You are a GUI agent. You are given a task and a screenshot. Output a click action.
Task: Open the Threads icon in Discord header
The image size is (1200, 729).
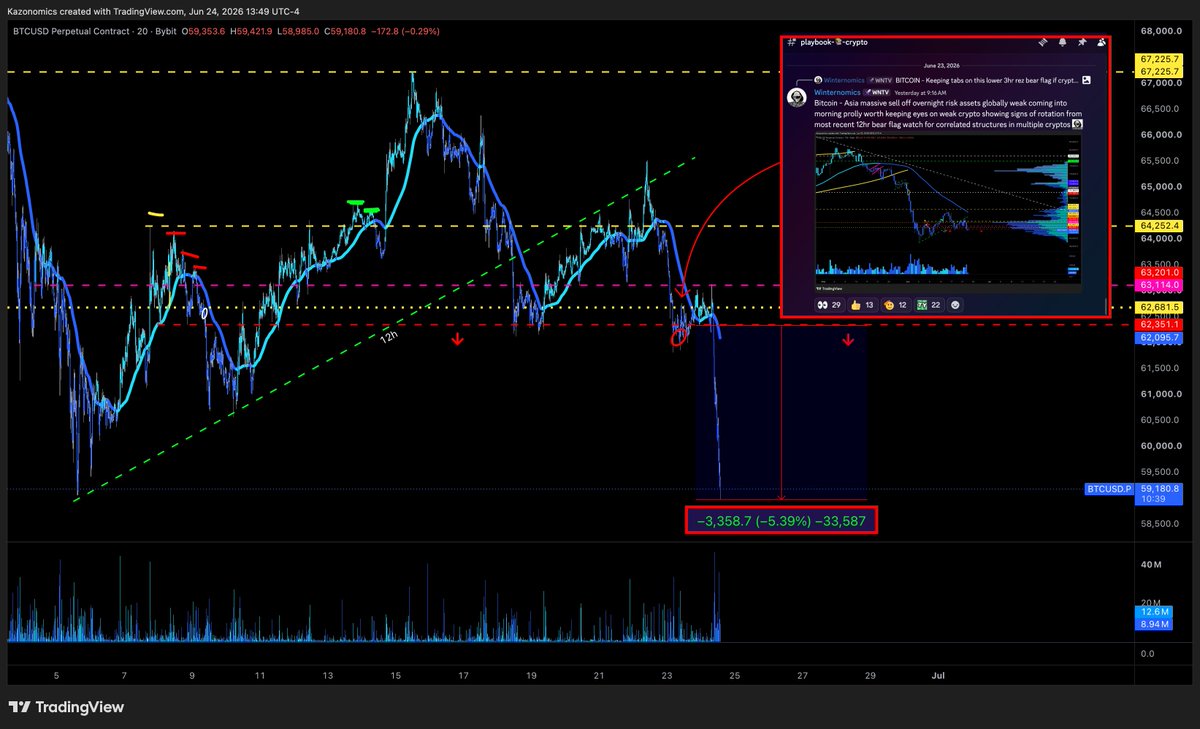(x=1042, y=43)
